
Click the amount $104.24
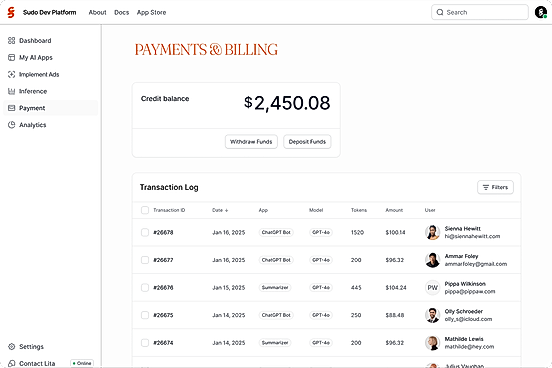tap(396, 288)
